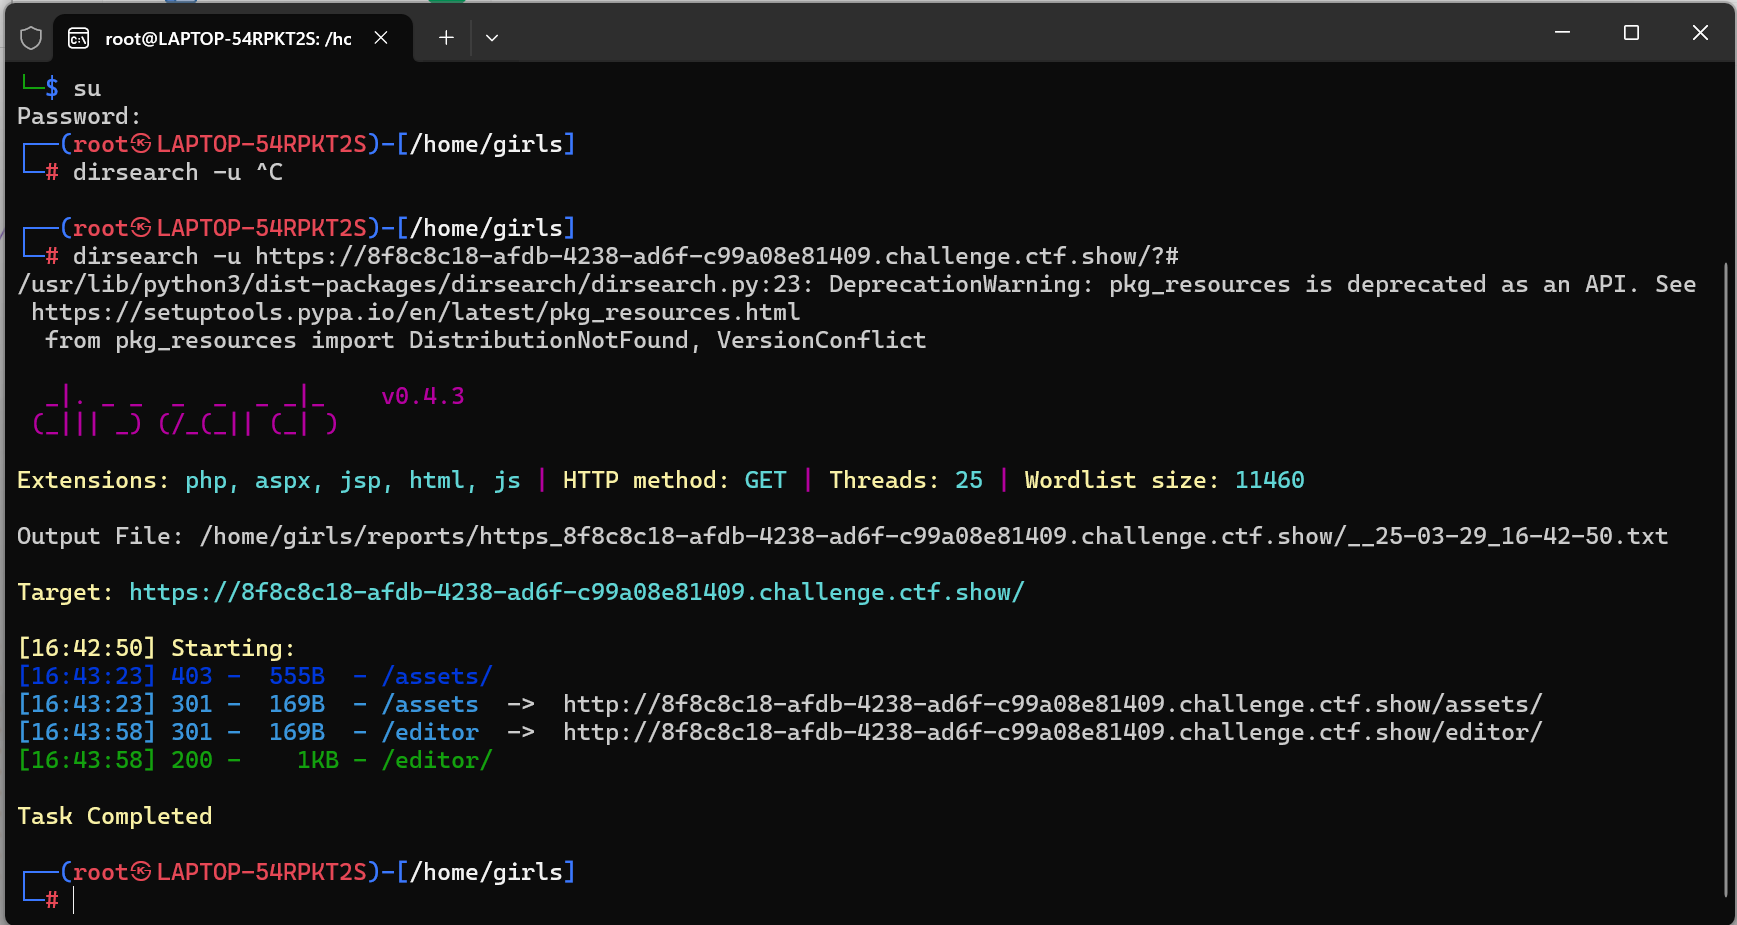
Task: Click the '403' status code
Action: 192,676
